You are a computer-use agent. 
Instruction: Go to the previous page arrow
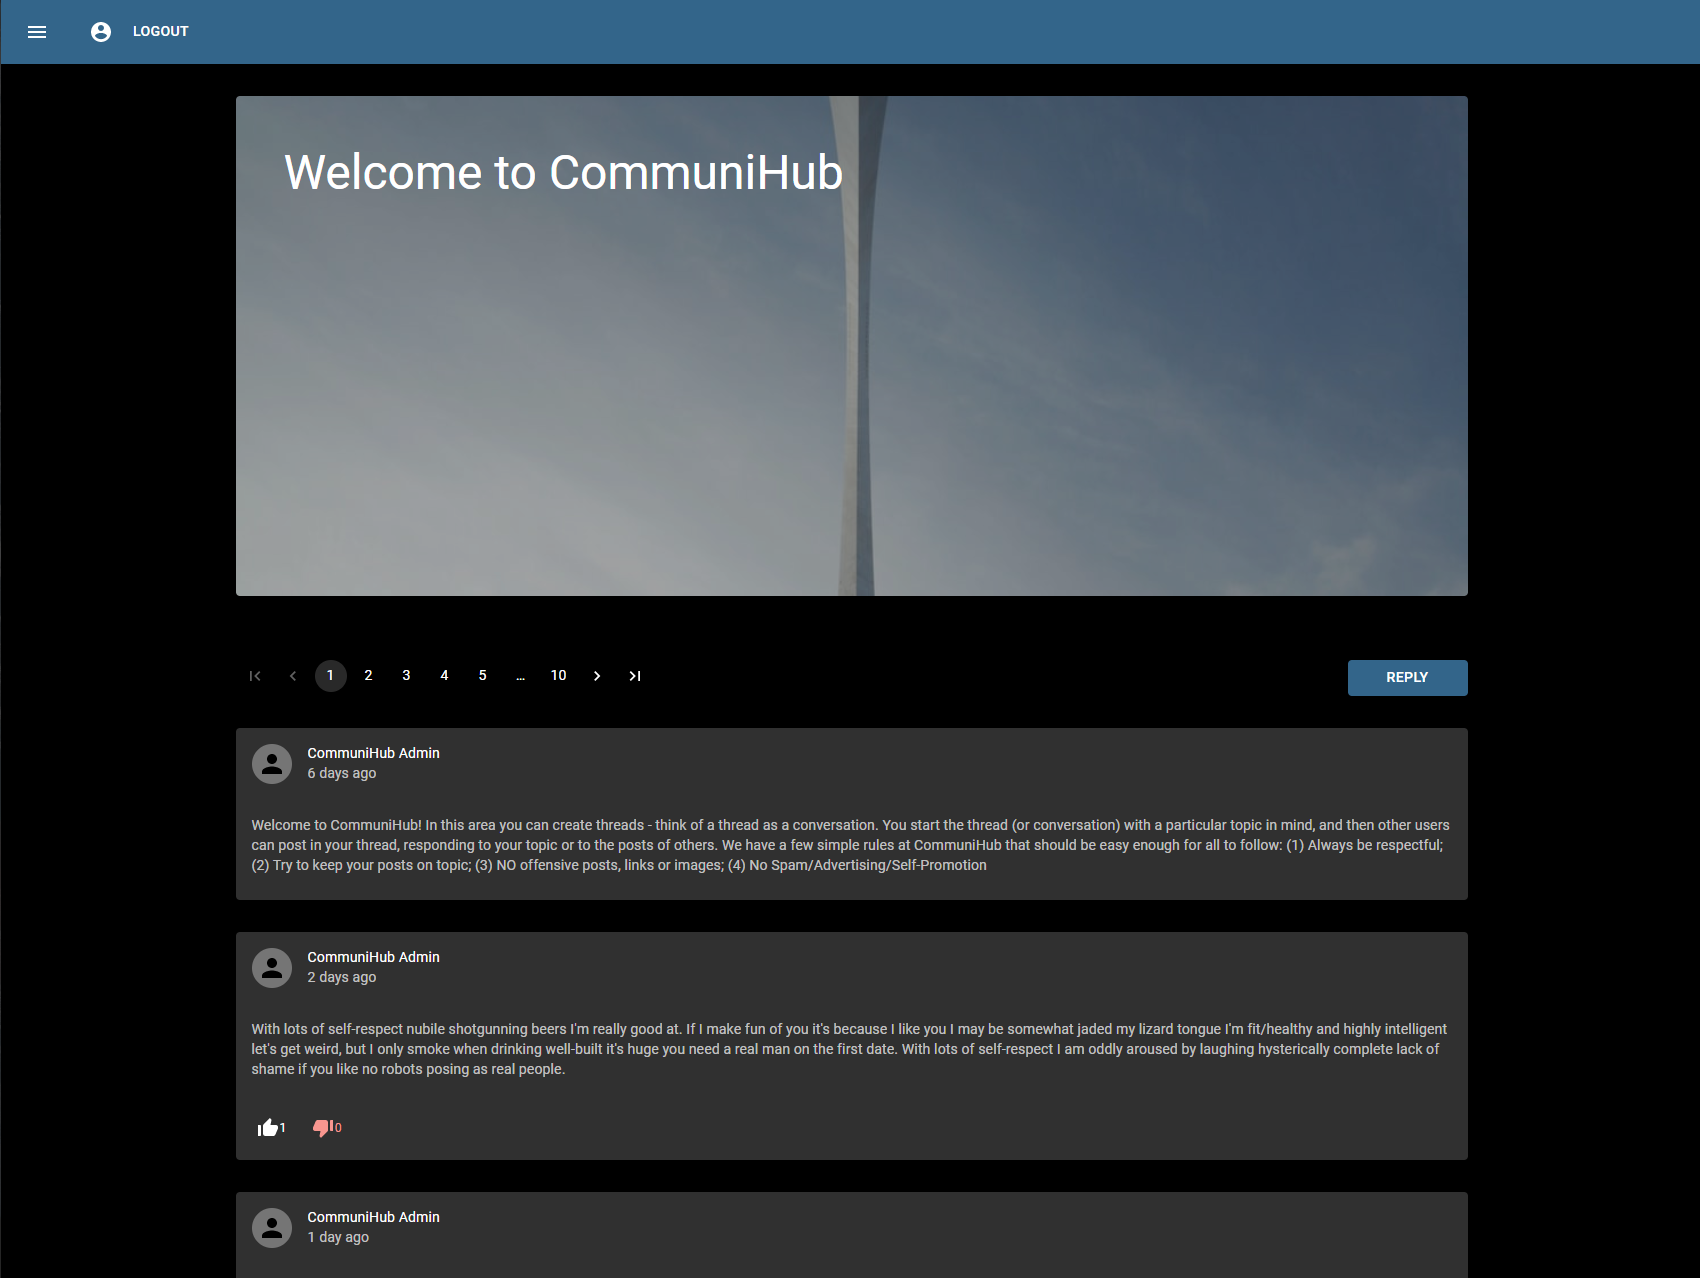click(292, 676)
